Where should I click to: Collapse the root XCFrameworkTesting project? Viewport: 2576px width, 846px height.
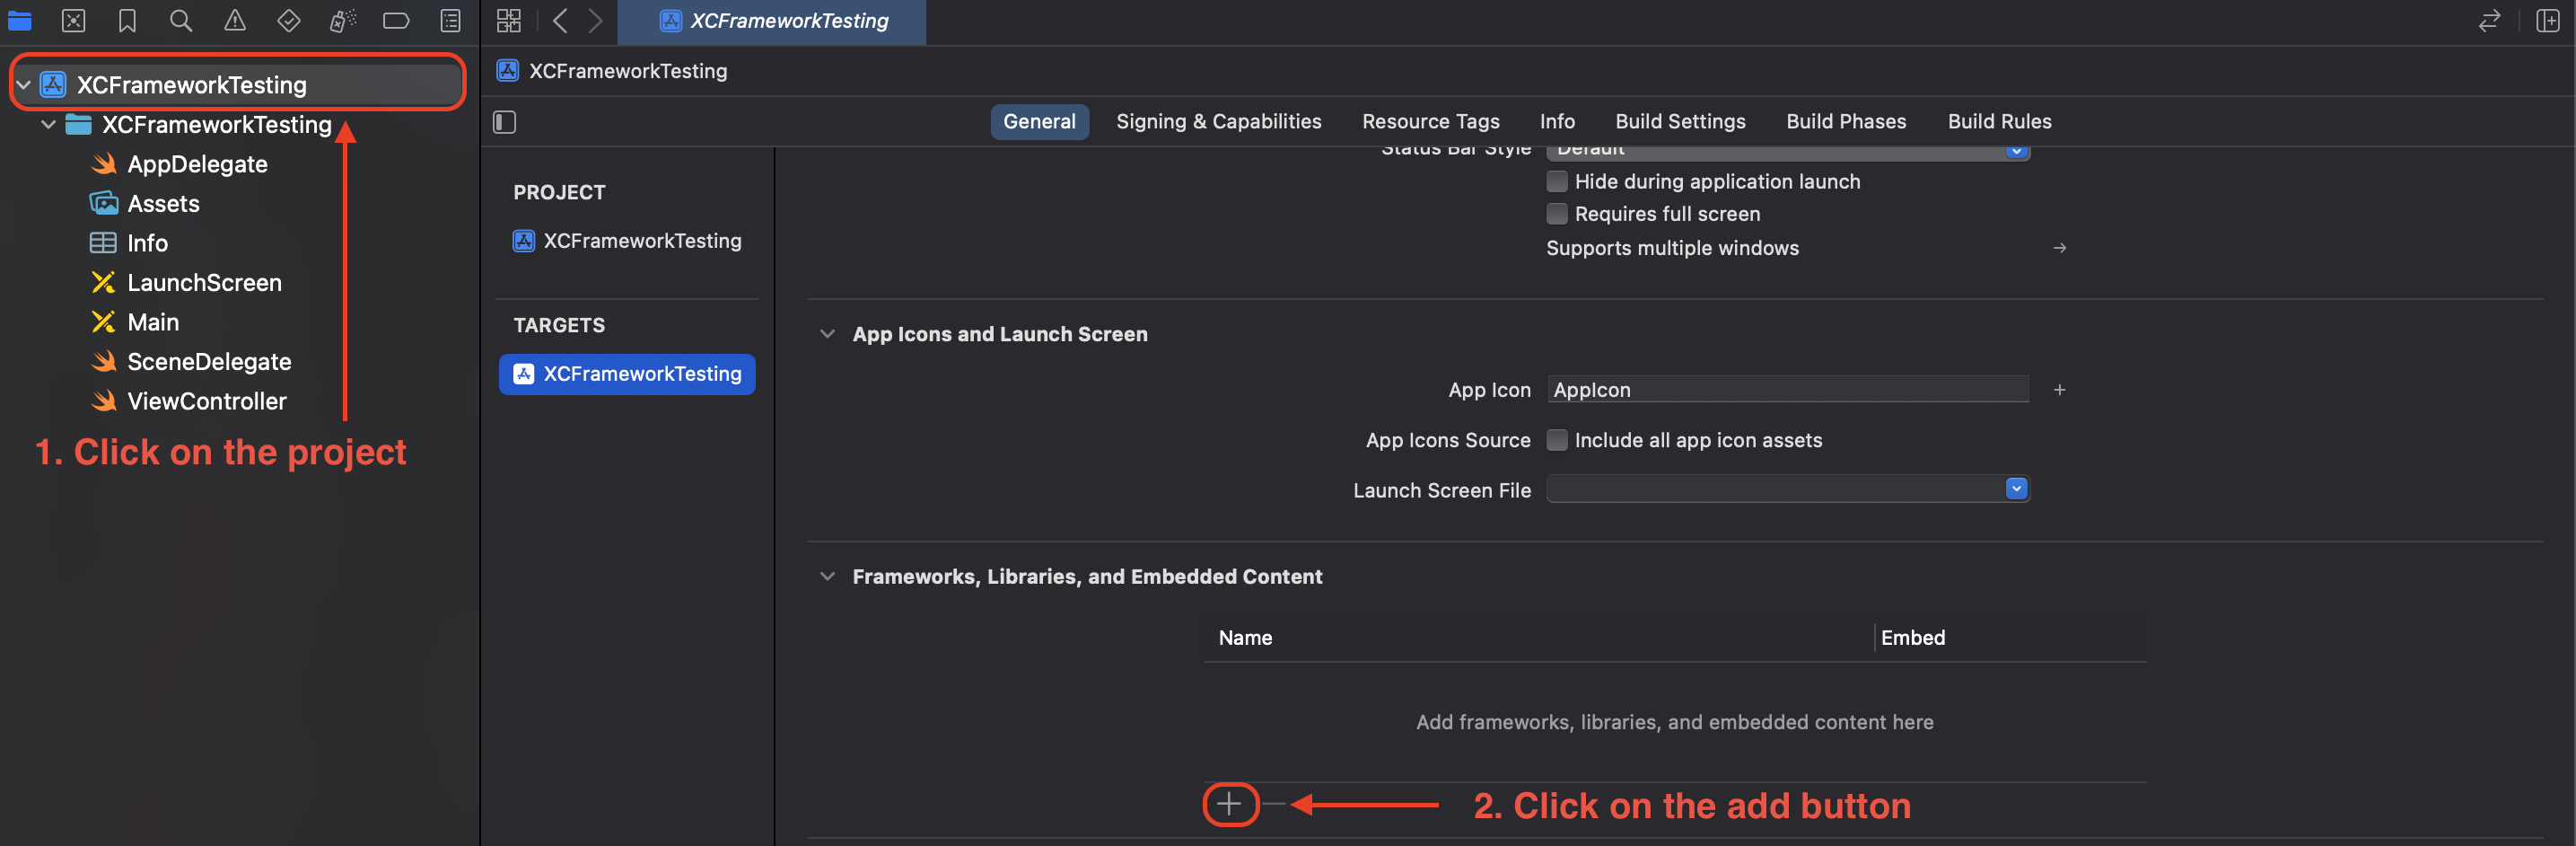(x=24, y=85)
